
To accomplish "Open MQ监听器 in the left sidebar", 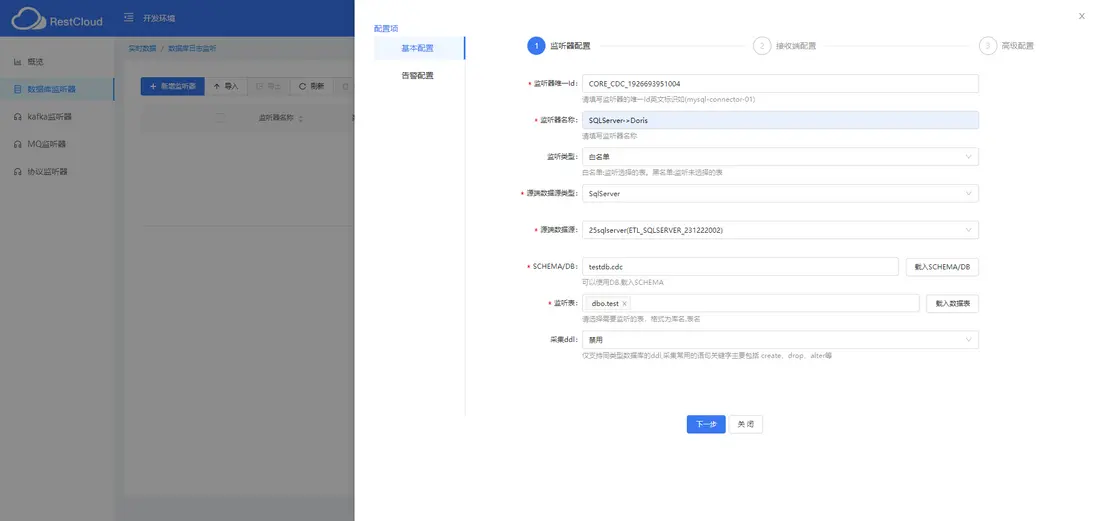I will [57, 144].
